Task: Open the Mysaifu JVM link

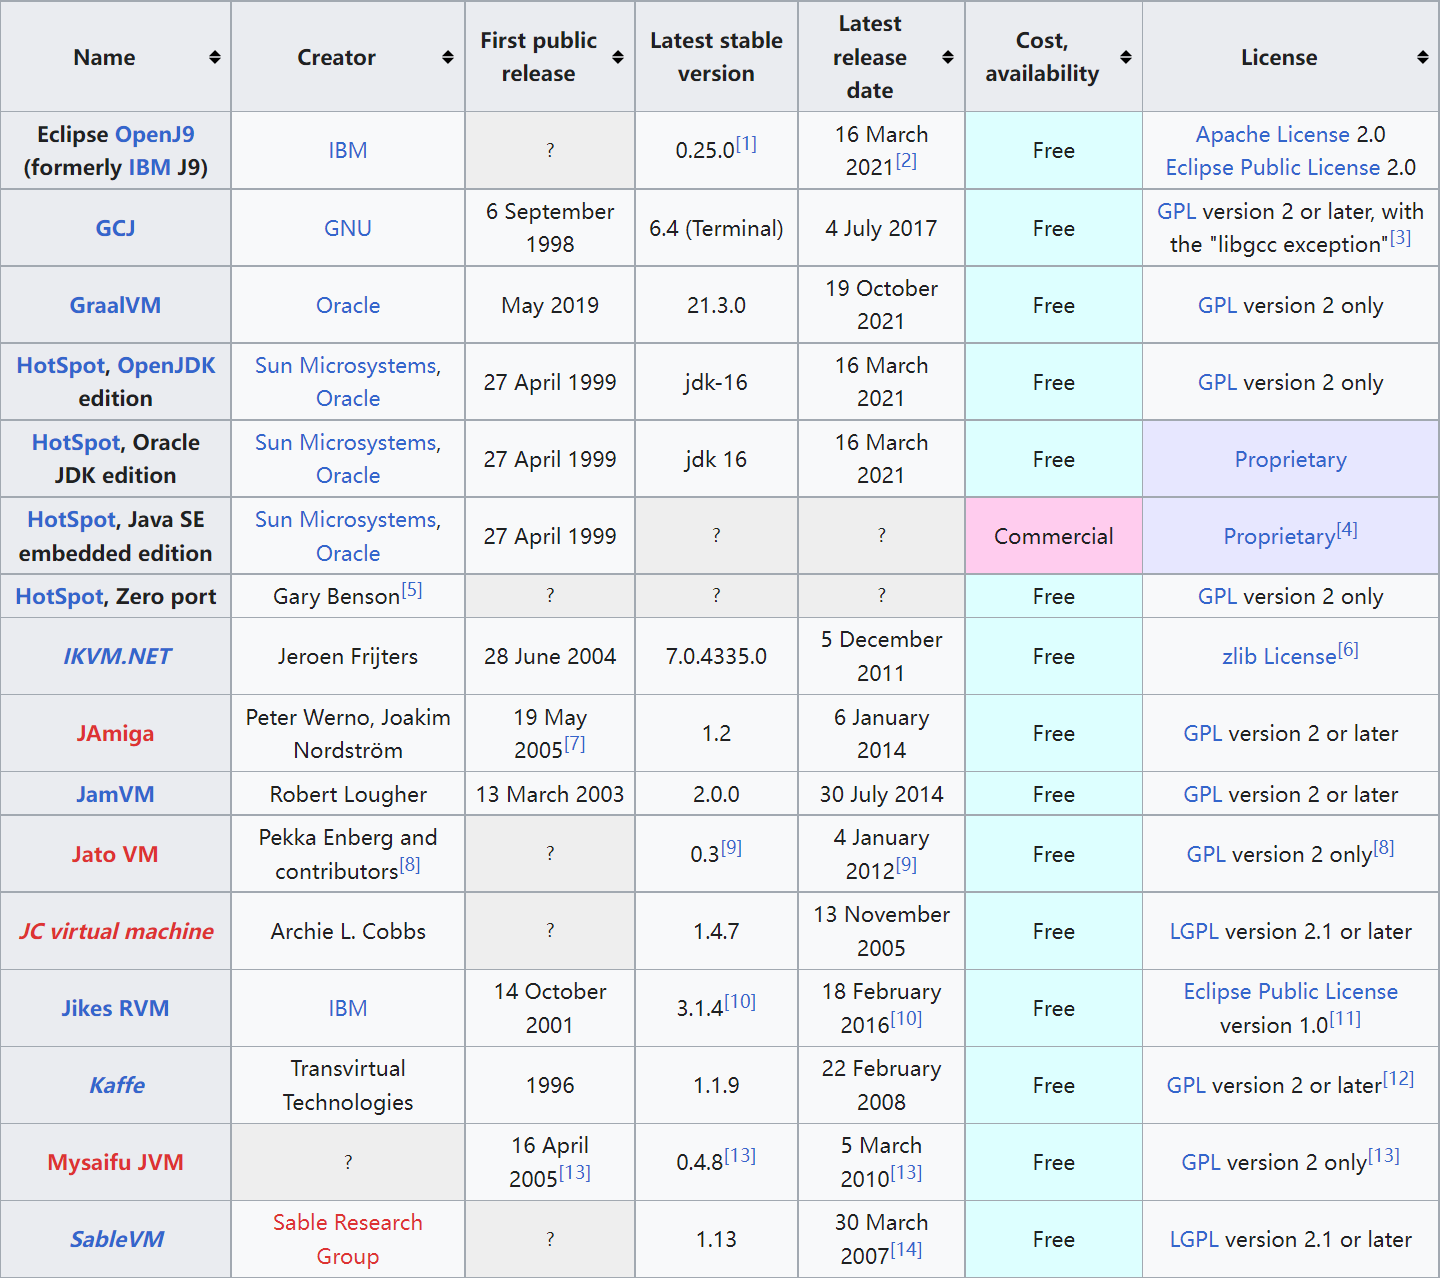Action: point(115,1162)
